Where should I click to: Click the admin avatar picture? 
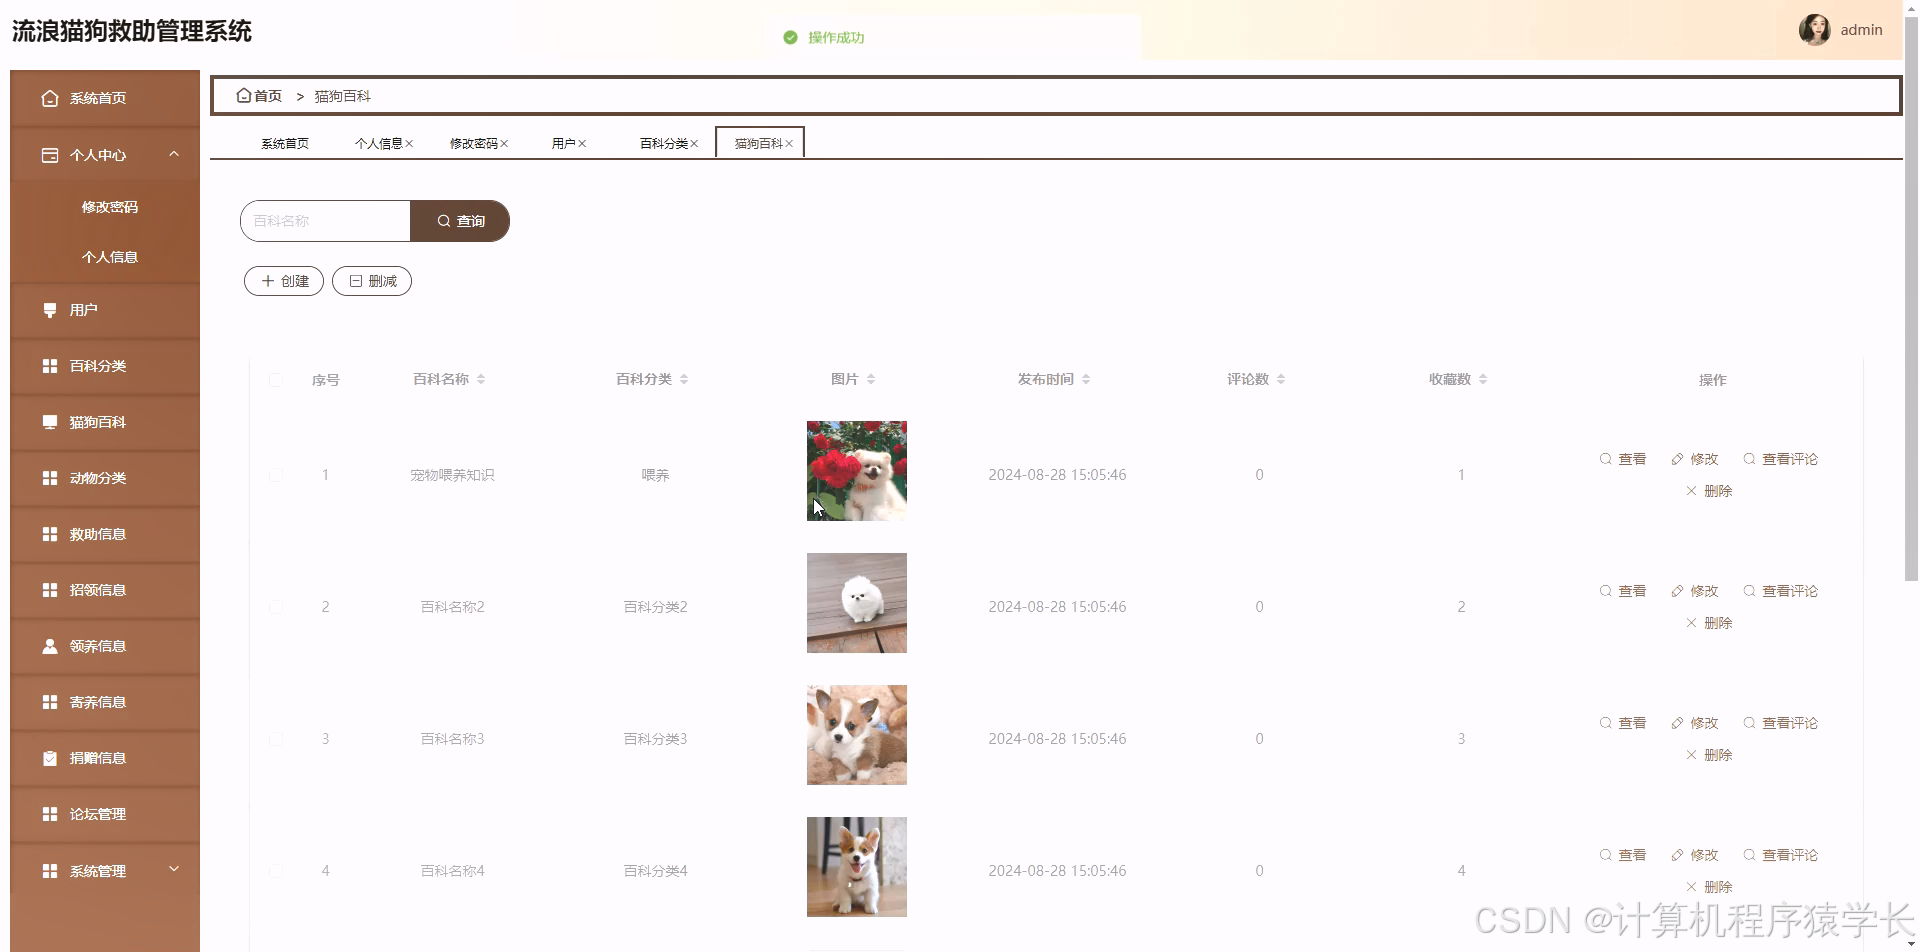[1814, 30]
